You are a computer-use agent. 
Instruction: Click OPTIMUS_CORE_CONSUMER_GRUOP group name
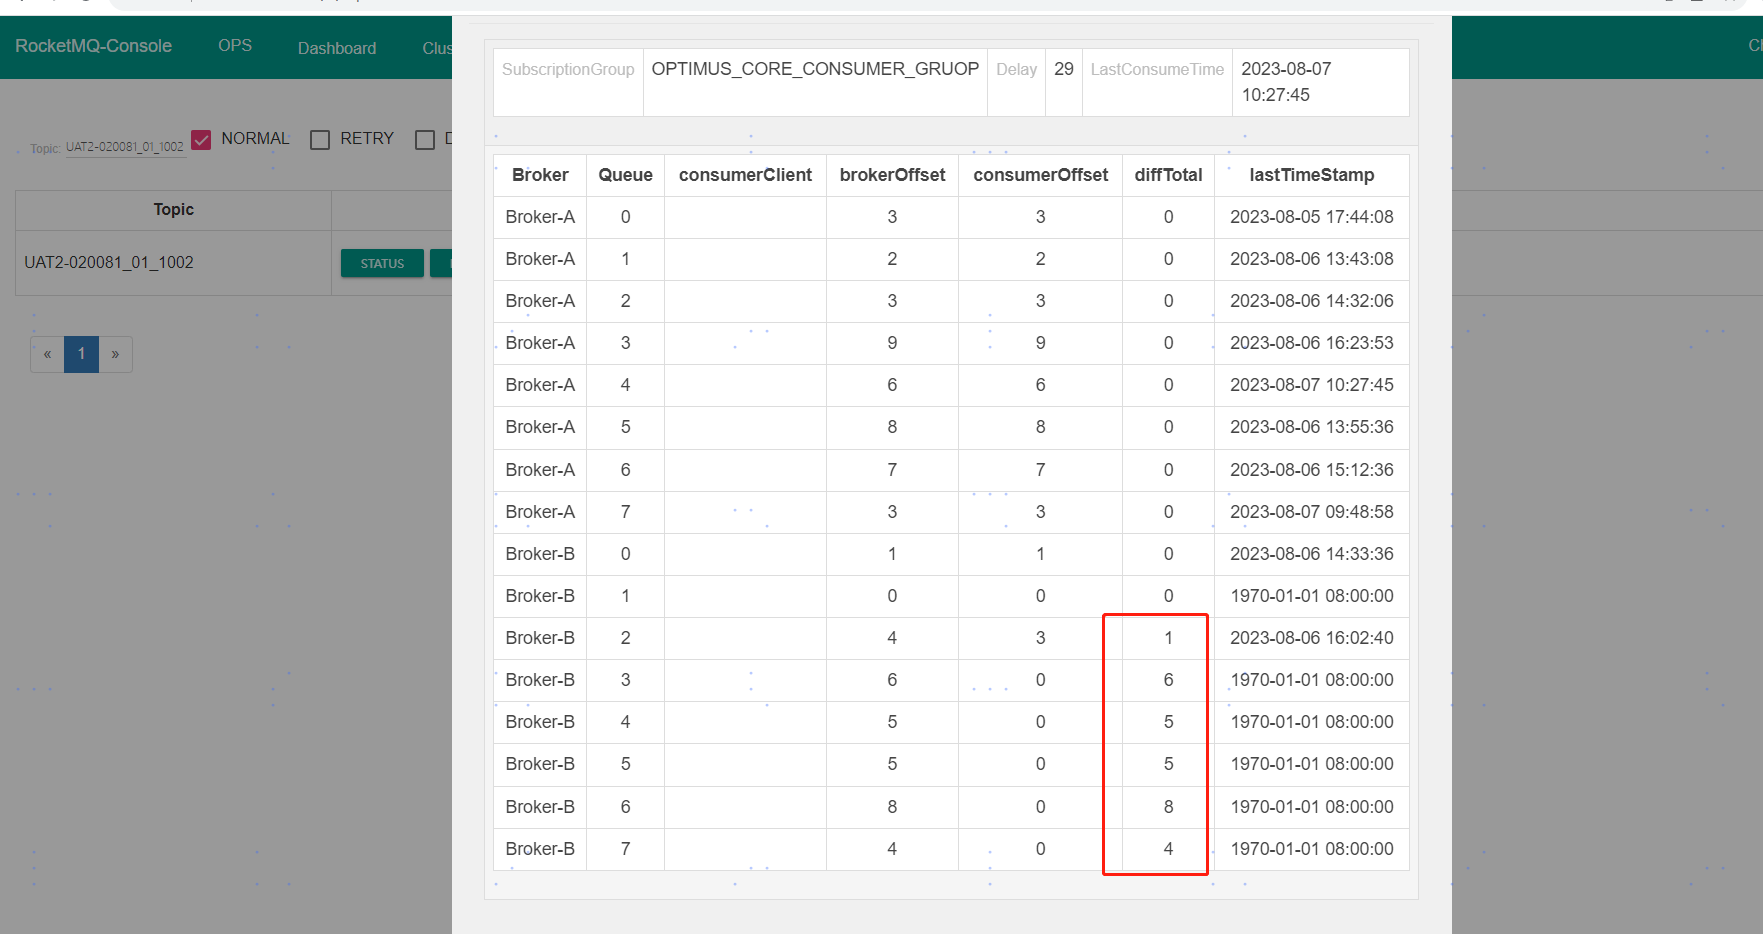pos(815,69)
